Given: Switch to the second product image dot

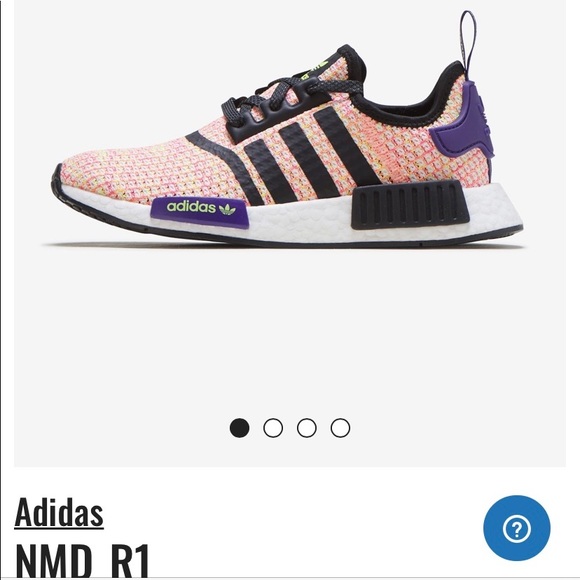Looking at the screenshot, I should point(273,428).
